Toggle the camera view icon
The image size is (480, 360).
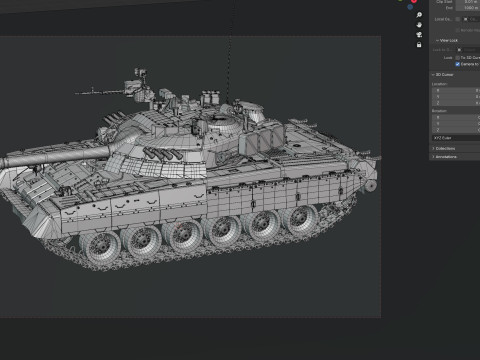[419, 35]
